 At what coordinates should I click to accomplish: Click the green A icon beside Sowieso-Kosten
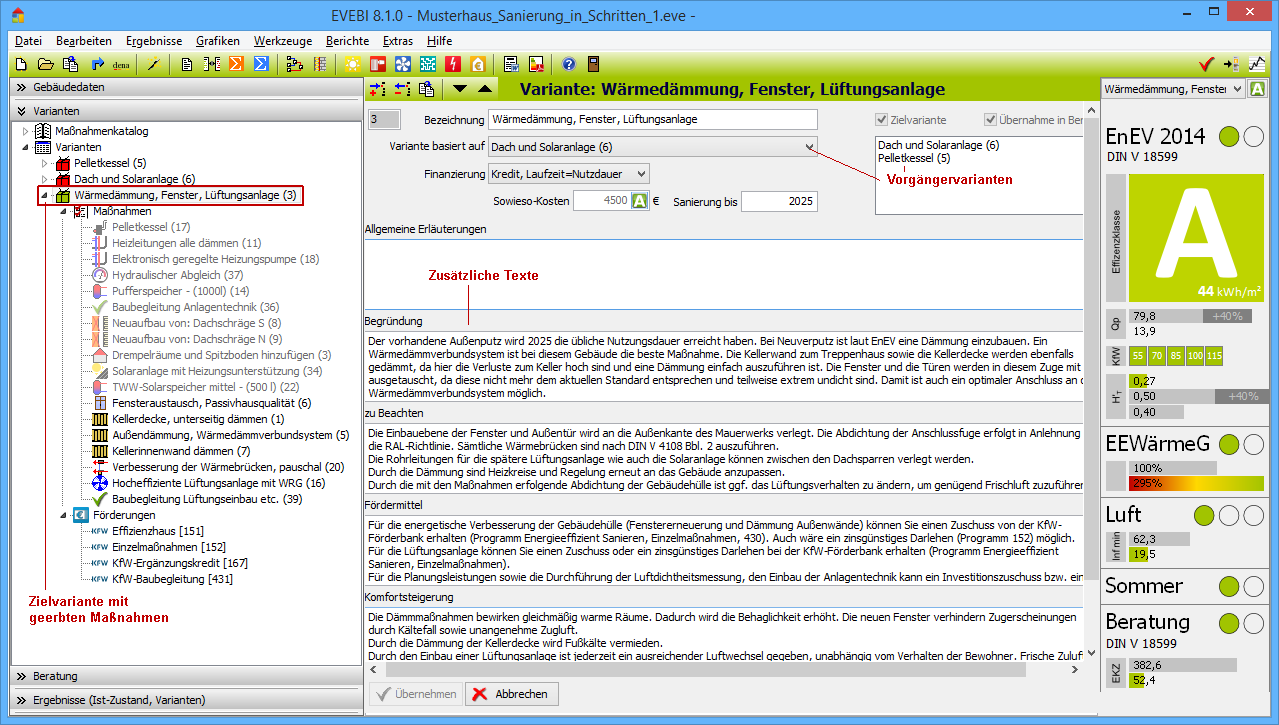pyautogui.click(x=640, y=201)
